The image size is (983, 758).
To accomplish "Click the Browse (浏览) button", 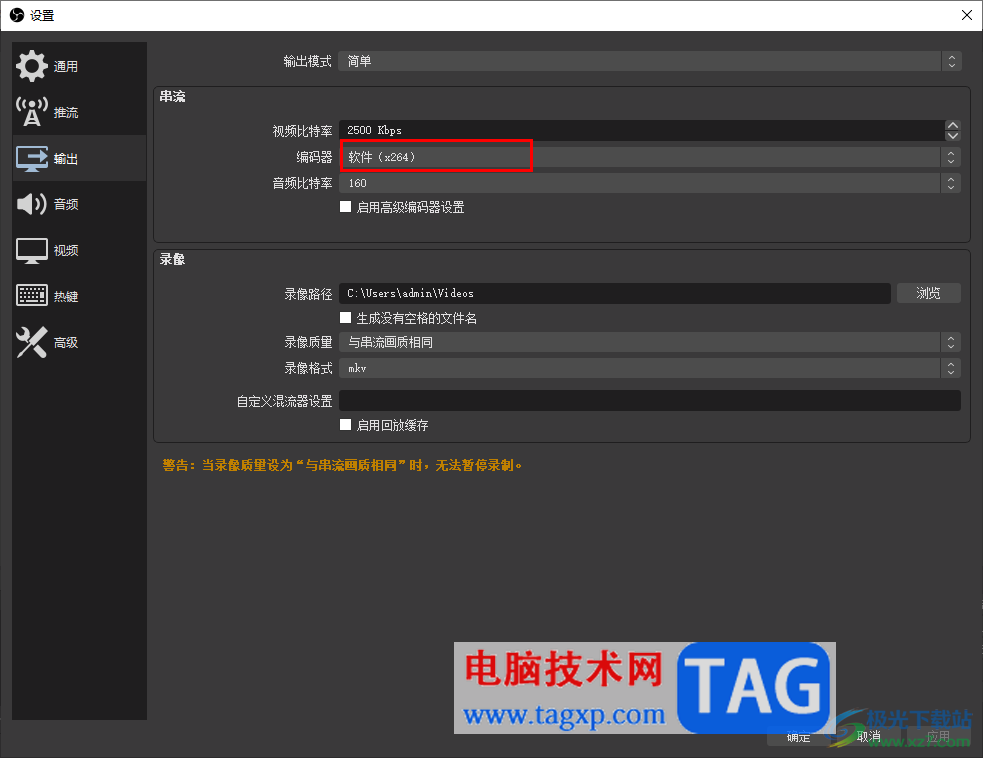I will click(928, 293).
